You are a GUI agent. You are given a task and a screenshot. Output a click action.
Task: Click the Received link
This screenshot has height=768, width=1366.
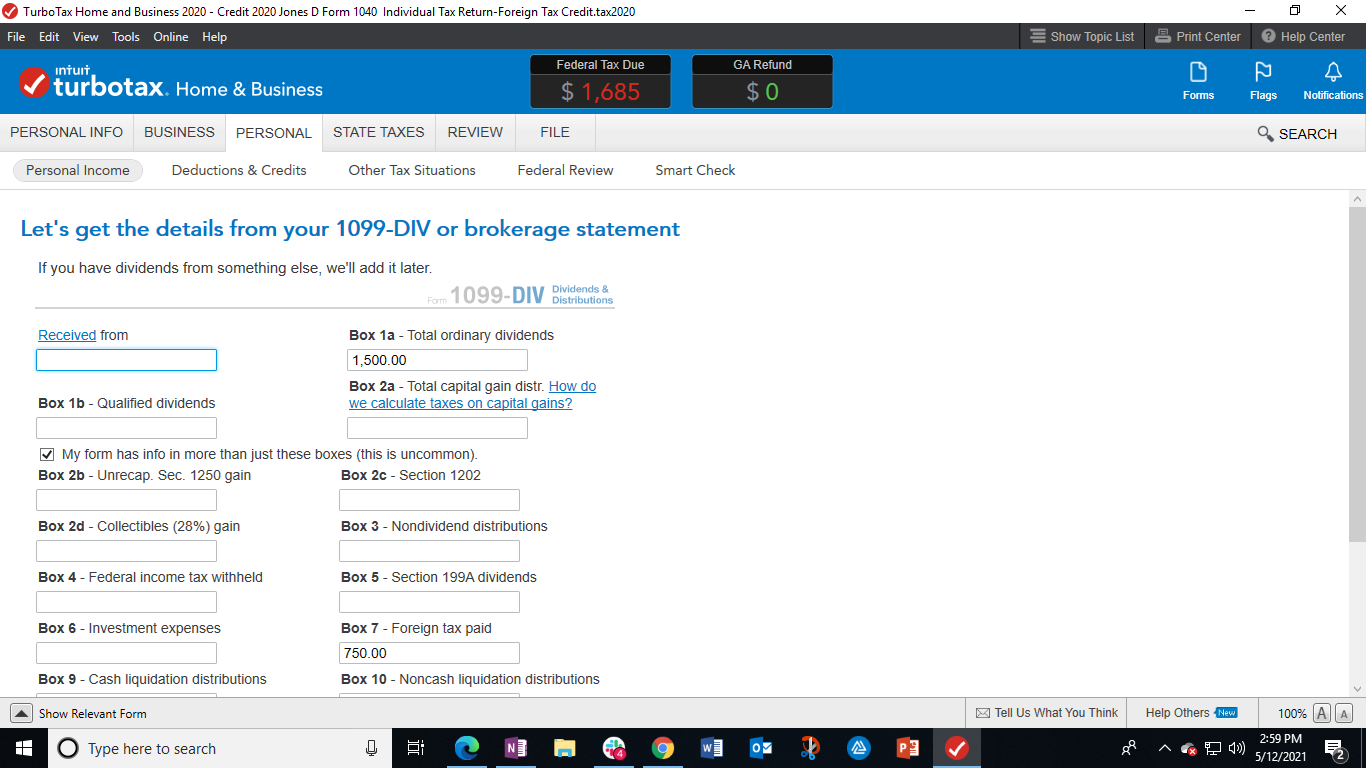[67, 335]
